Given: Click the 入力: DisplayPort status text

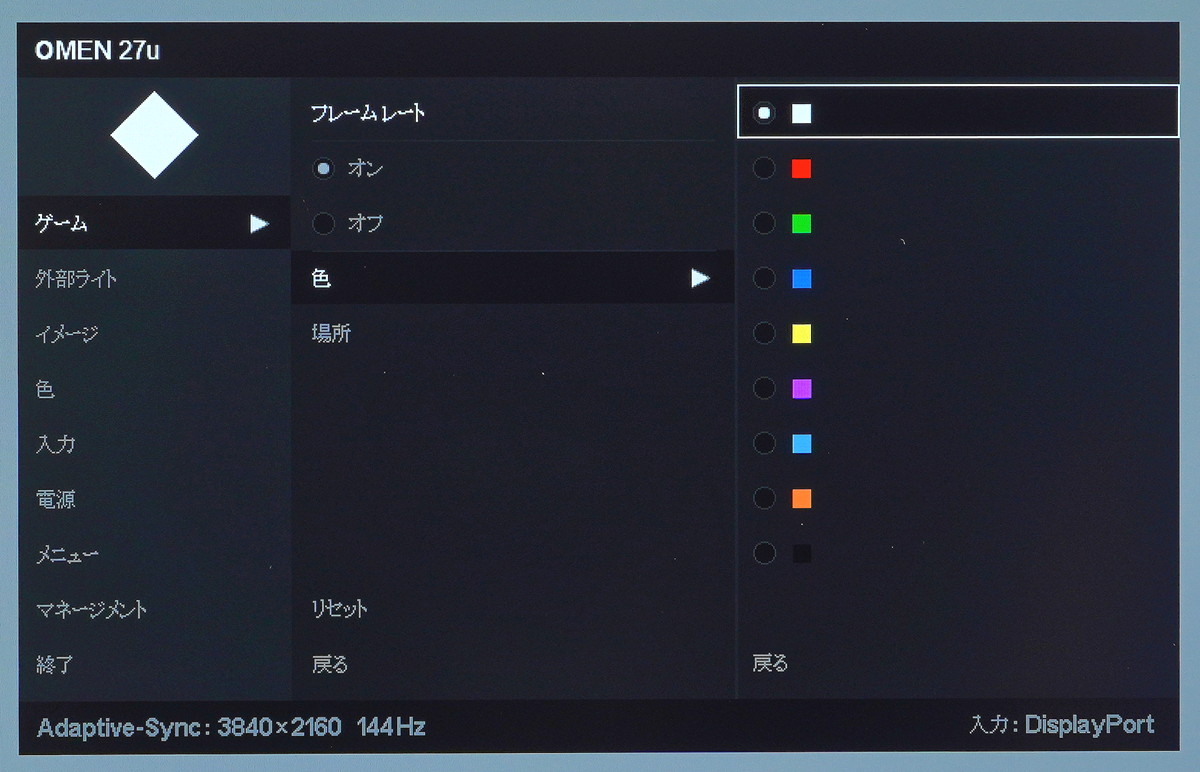Looking at the screenshot, I should (1062, 725).
